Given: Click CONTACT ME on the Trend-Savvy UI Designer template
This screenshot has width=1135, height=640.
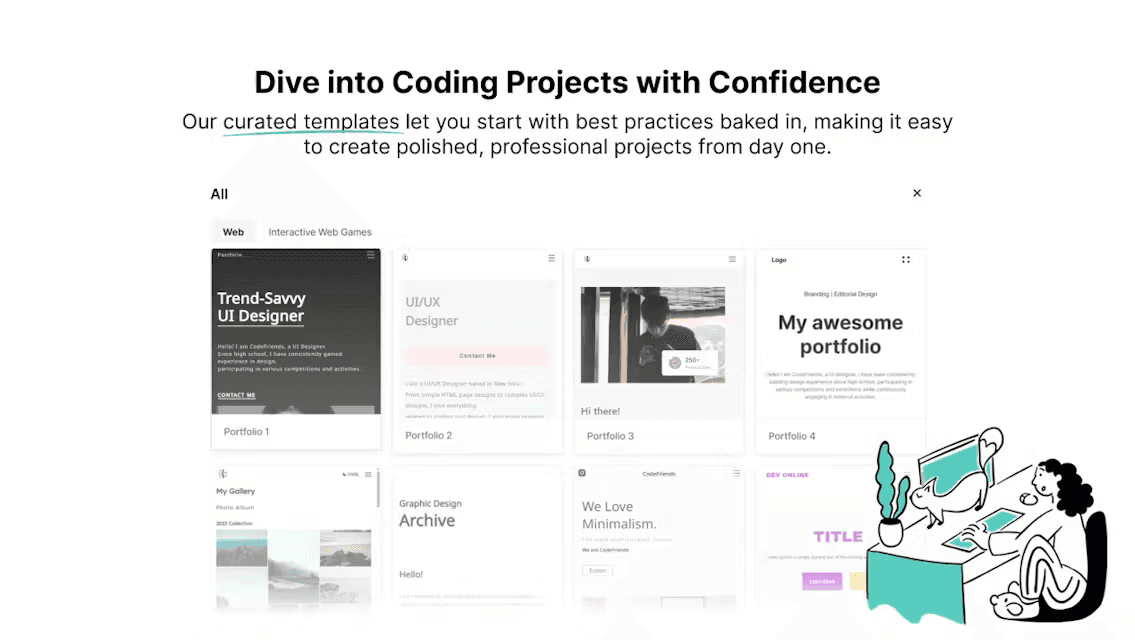Looking at the screenshot, I should click(x=236, y=395).
